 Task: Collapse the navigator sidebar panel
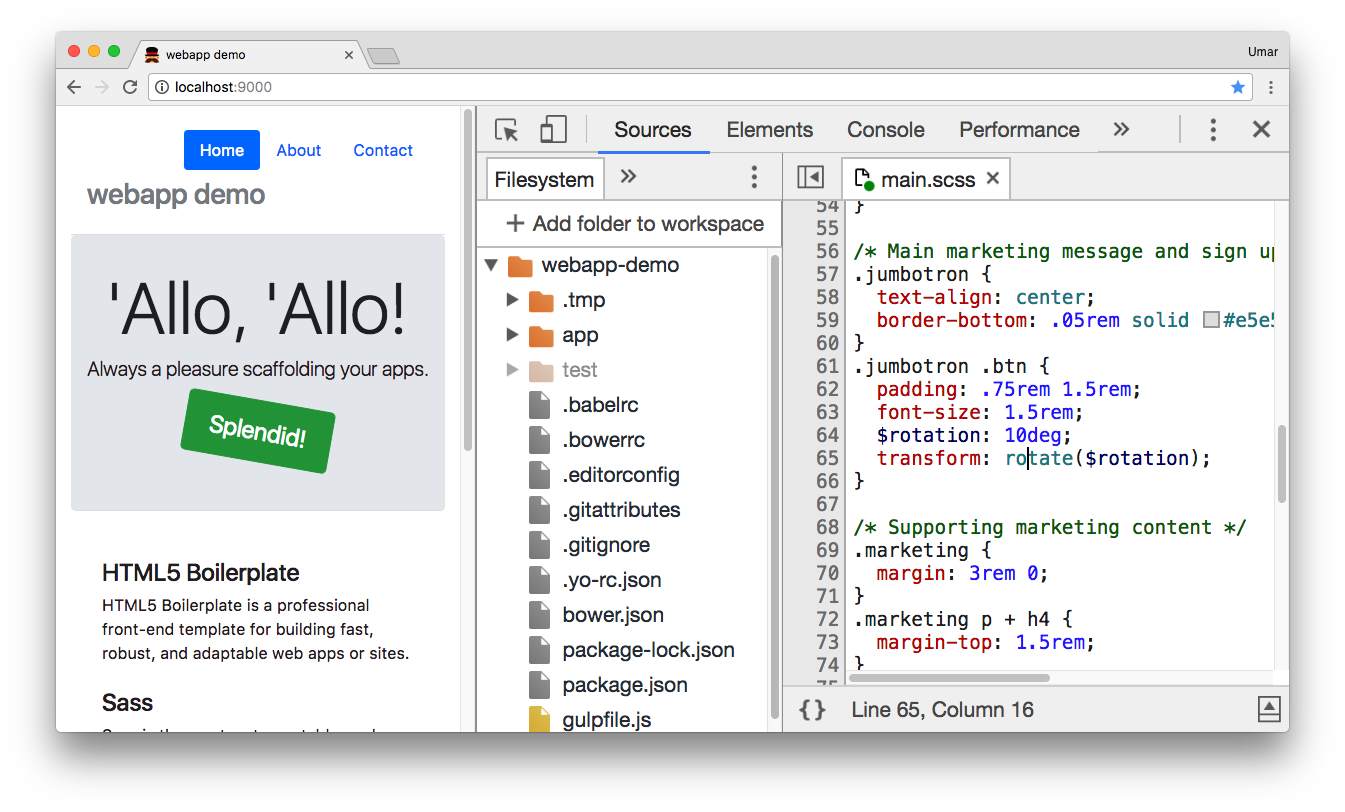pos(810,176)
